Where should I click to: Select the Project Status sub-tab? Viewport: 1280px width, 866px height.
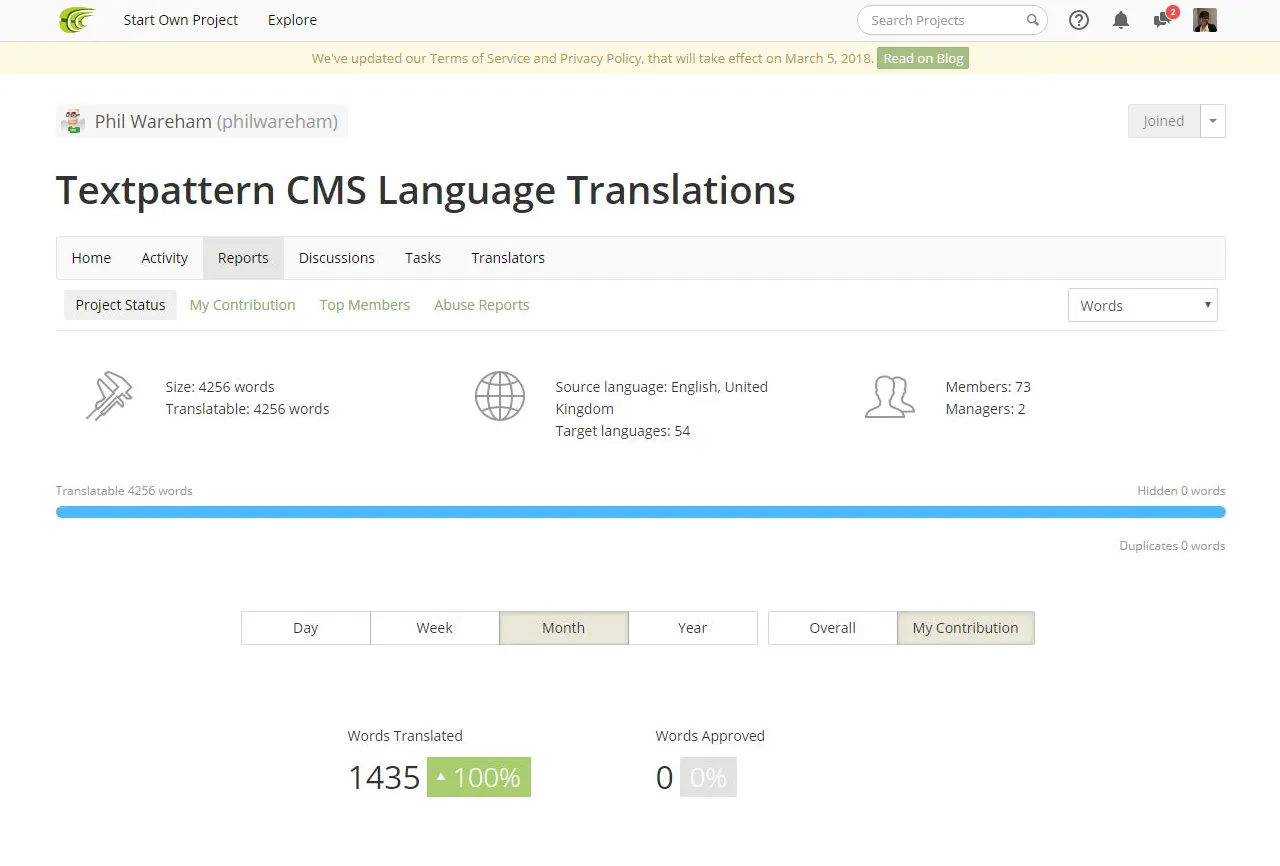coord(120,305)
